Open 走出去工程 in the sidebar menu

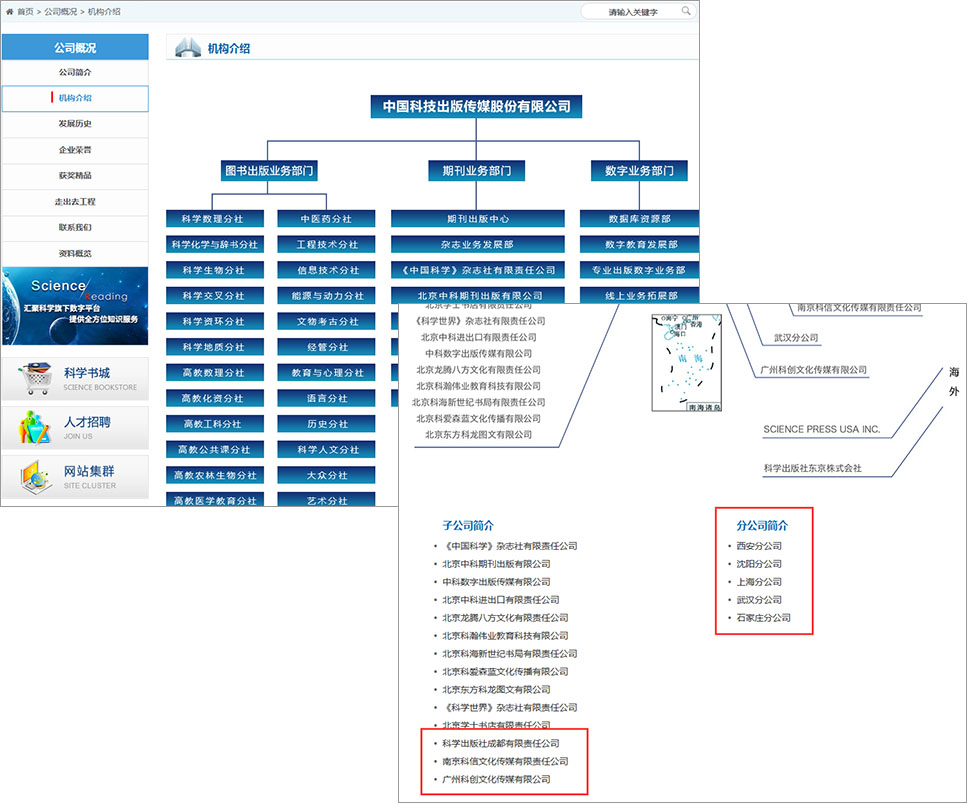click(75, 202)
